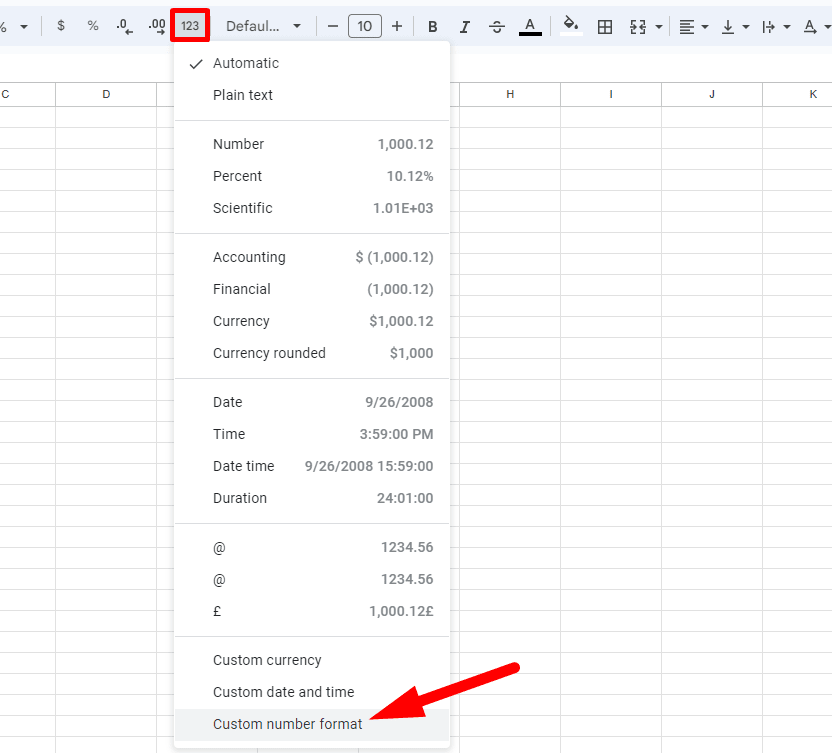Click the currency format icon in toolbar
The width and height of the screenshot is (832, 753).
point(61,26)
